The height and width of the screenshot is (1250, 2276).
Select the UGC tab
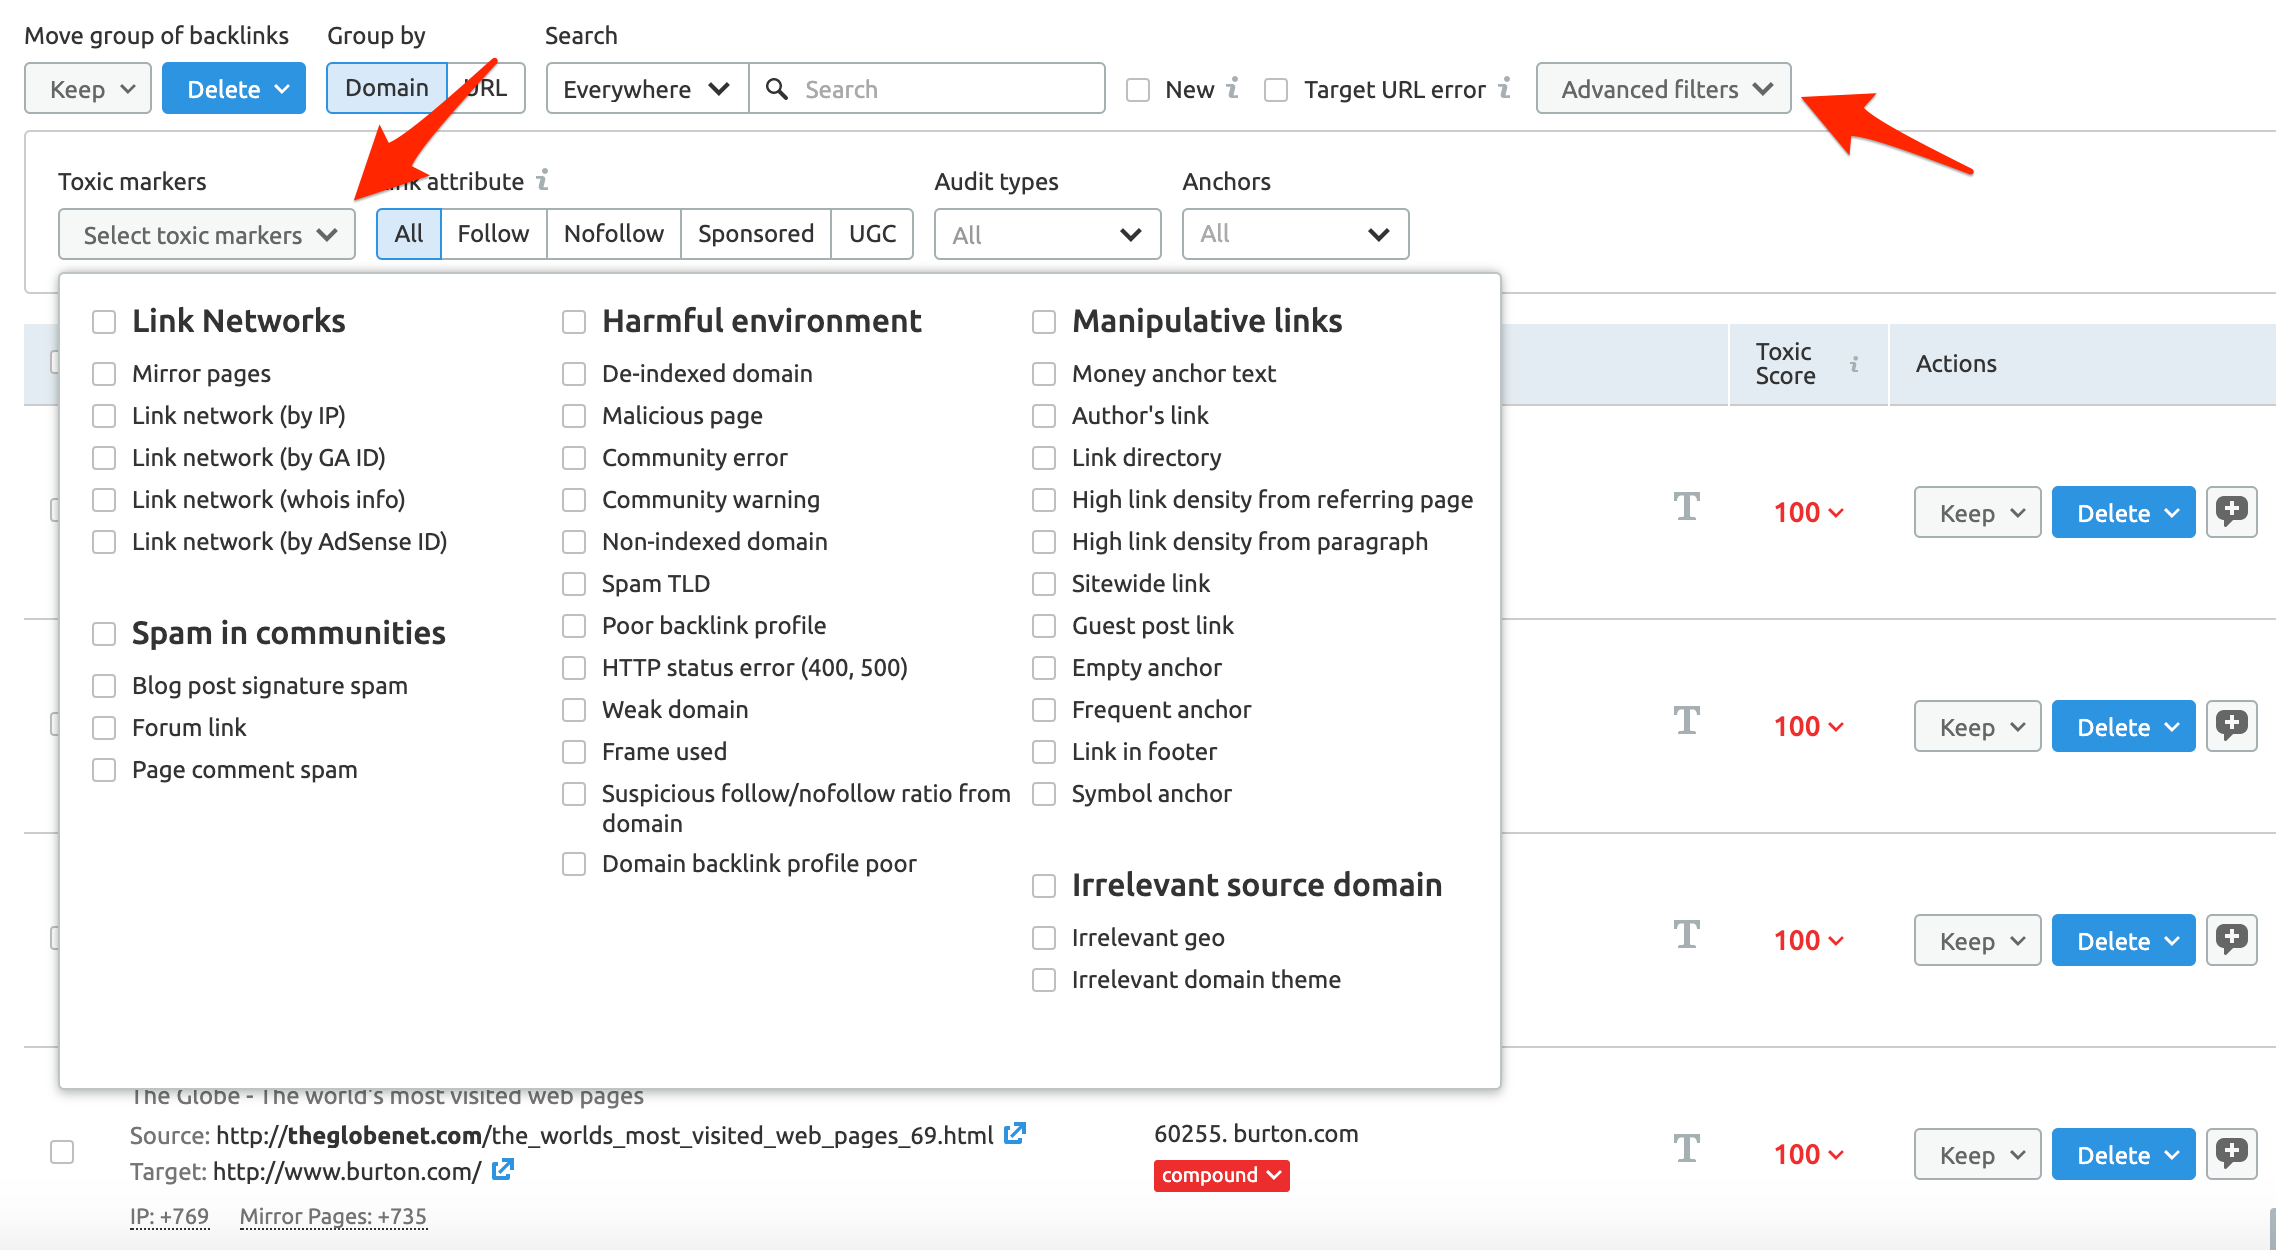(871, 233)
